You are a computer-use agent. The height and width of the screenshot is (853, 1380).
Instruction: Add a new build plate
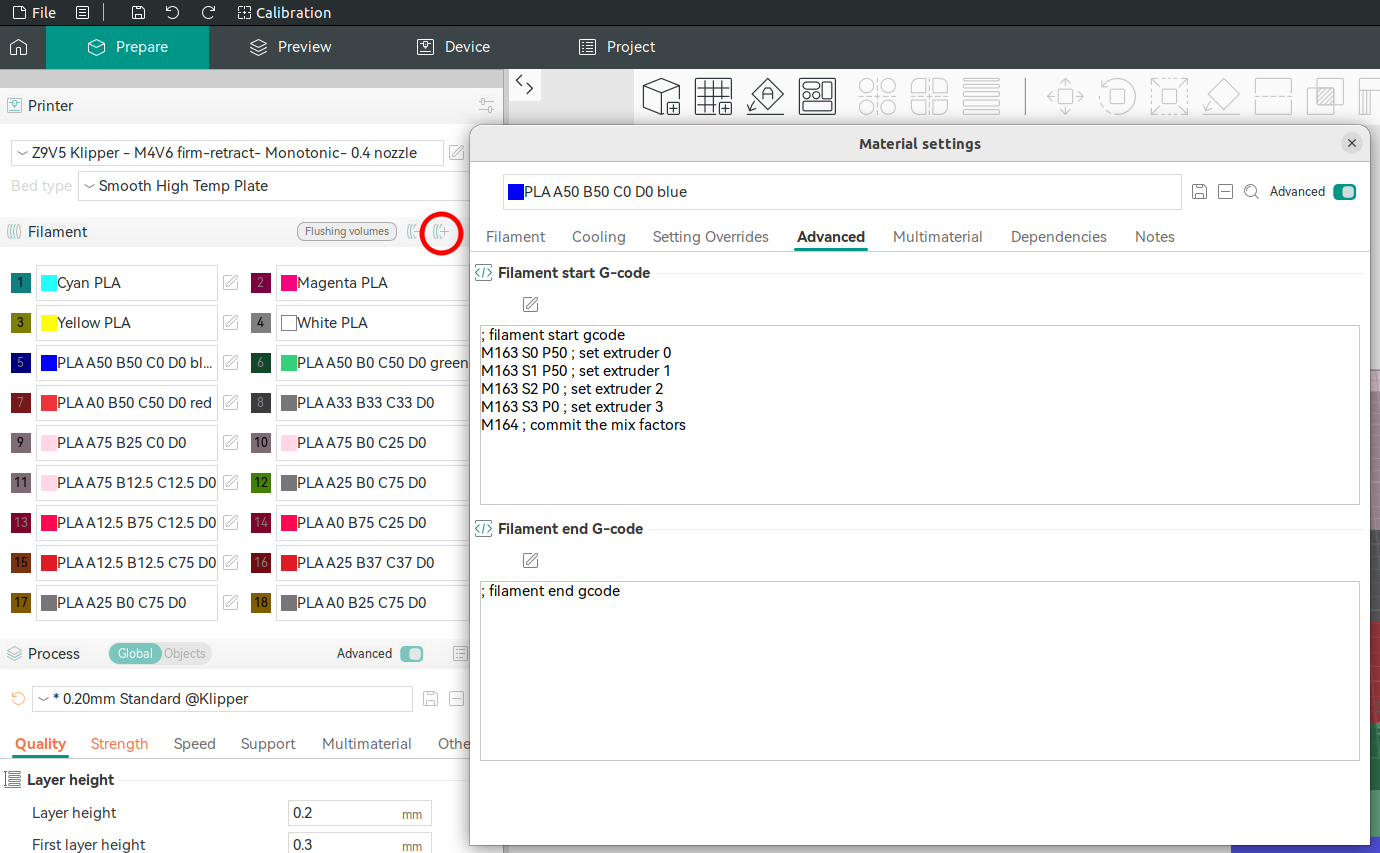[x=714, y=97]
